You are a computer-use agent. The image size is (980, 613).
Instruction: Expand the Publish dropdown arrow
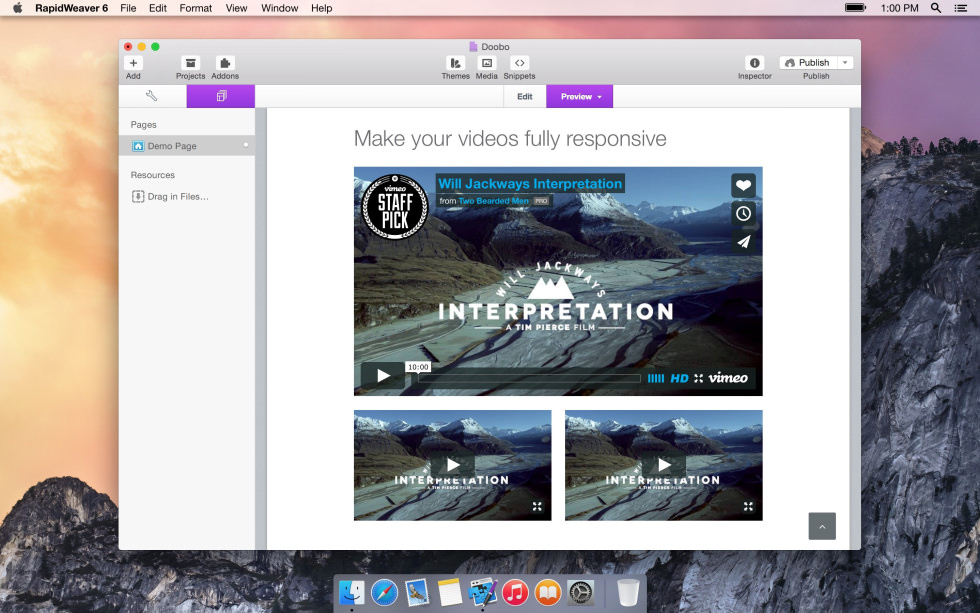point(845,62)
